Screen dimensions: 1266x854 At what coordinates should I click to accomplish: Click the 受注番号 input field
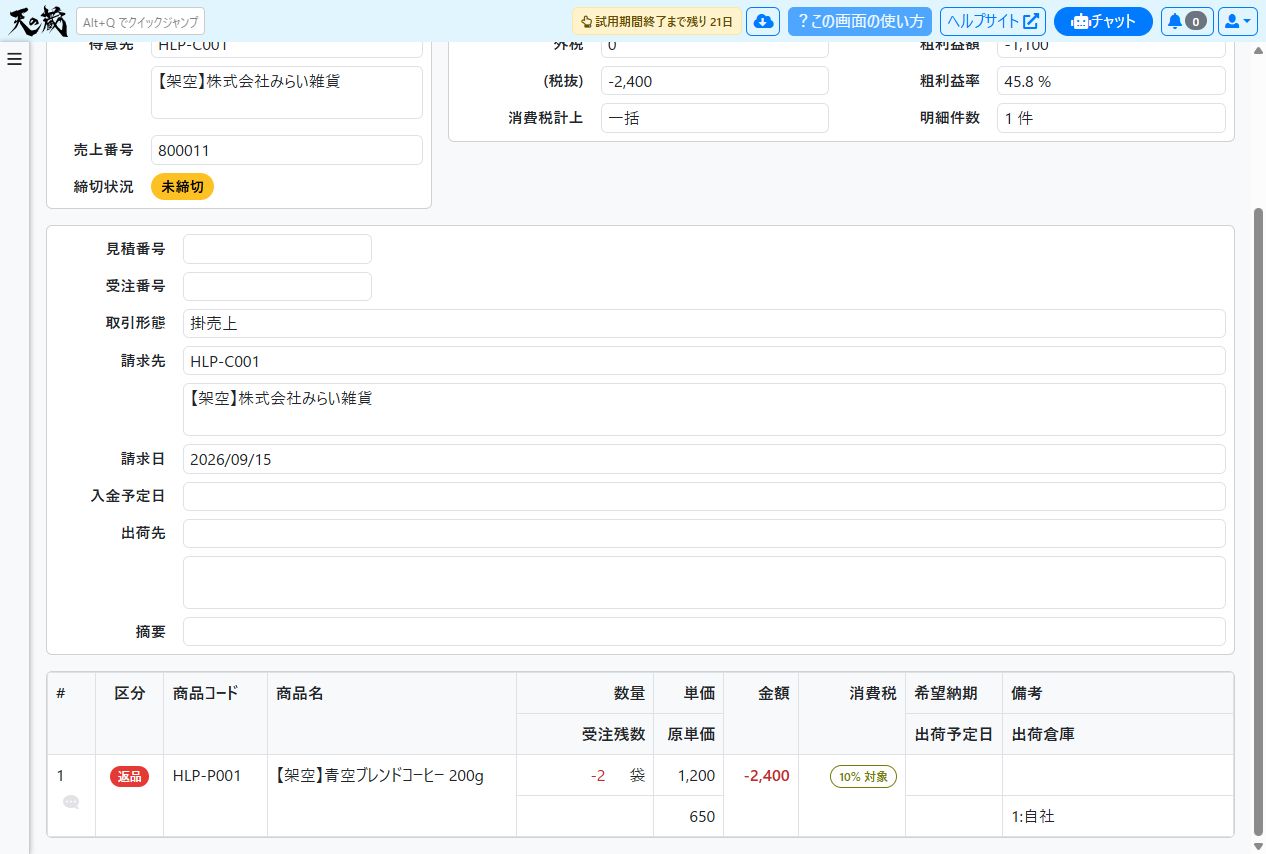(x=277, y=286)
